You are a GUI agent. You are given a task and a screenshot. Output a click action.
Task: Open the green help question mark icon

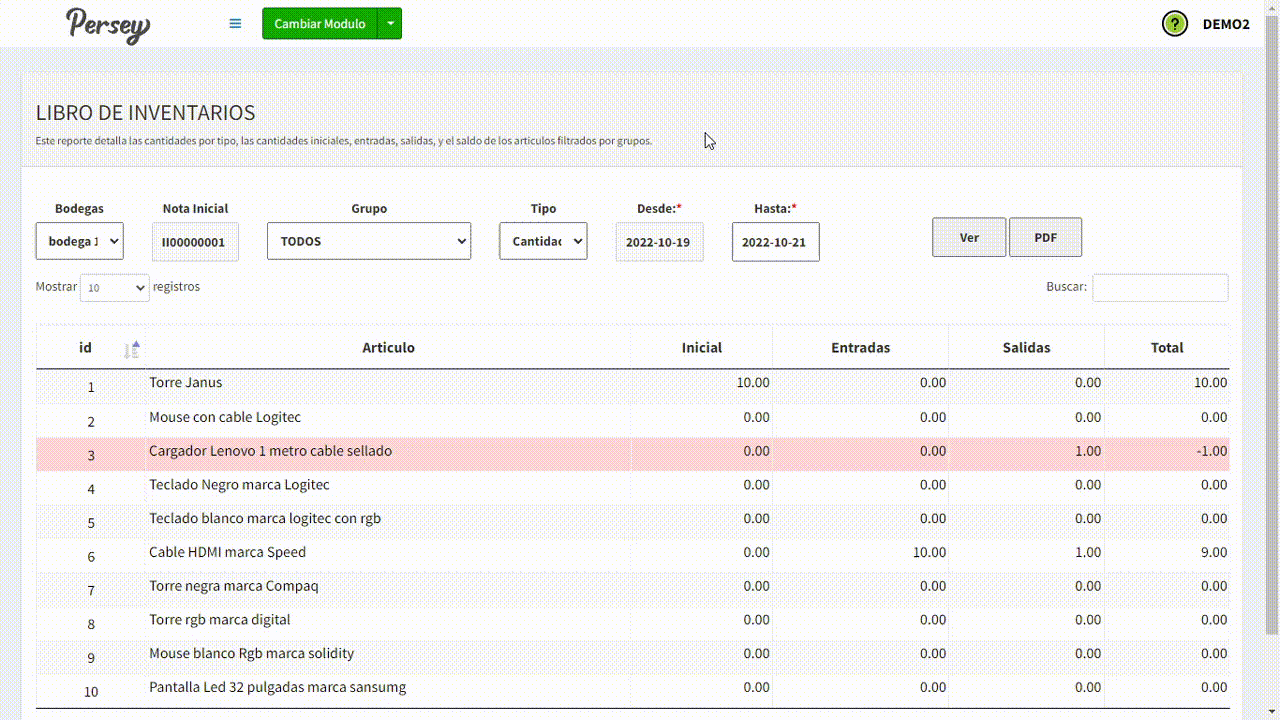pyautogui.click(x=1175, y=24)
